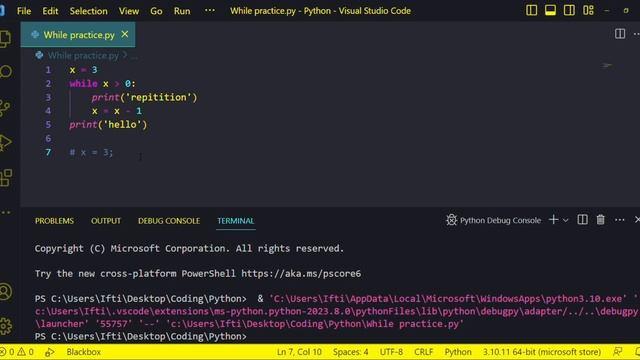Click the editor minimap preview
Screen dimensions: 640x360
coord(607,65)
